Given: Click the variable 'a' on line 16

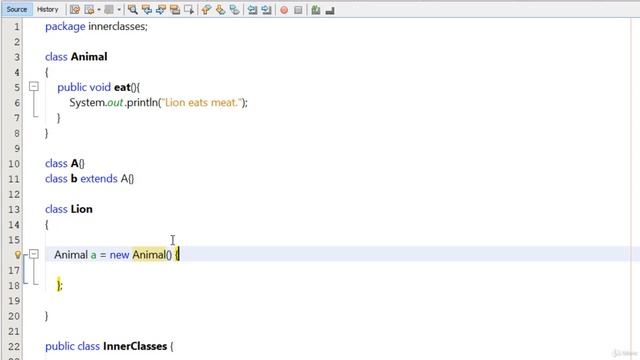Looking at the screenshot, I should 93,255.
